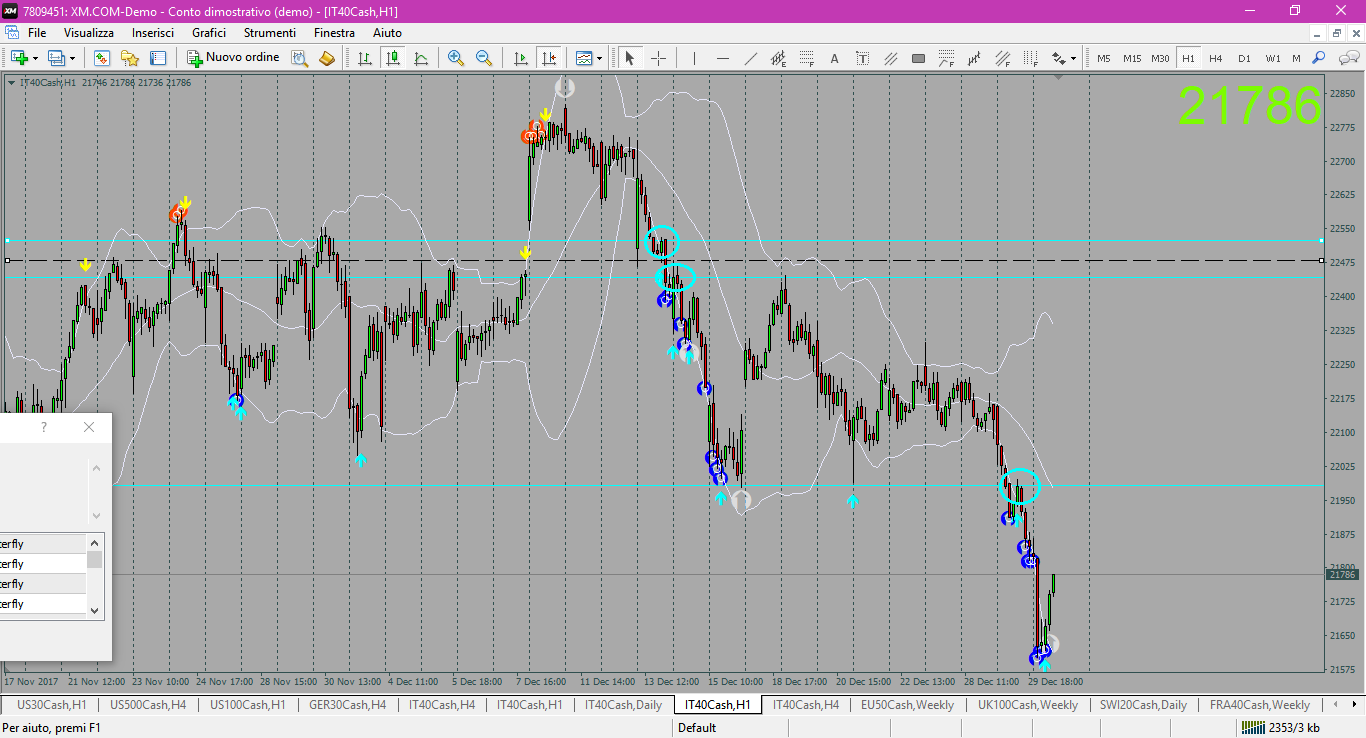The height and width of the screenshot is (738, 1366).
Task: Open the MetaEditor book icon
Action: coord(327,58)
